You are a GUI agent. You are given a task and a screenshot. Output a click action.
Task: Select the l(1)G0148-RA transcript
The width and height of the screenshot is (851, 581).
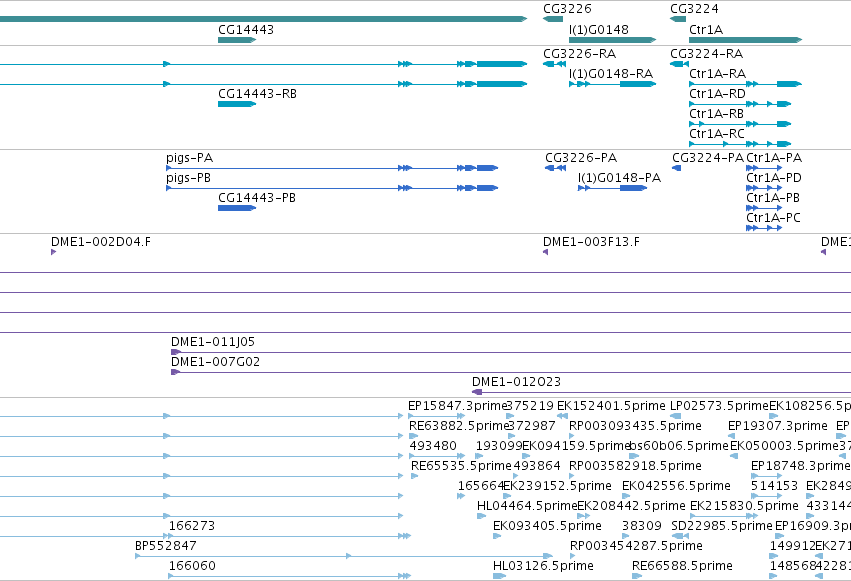click(612, 84)
